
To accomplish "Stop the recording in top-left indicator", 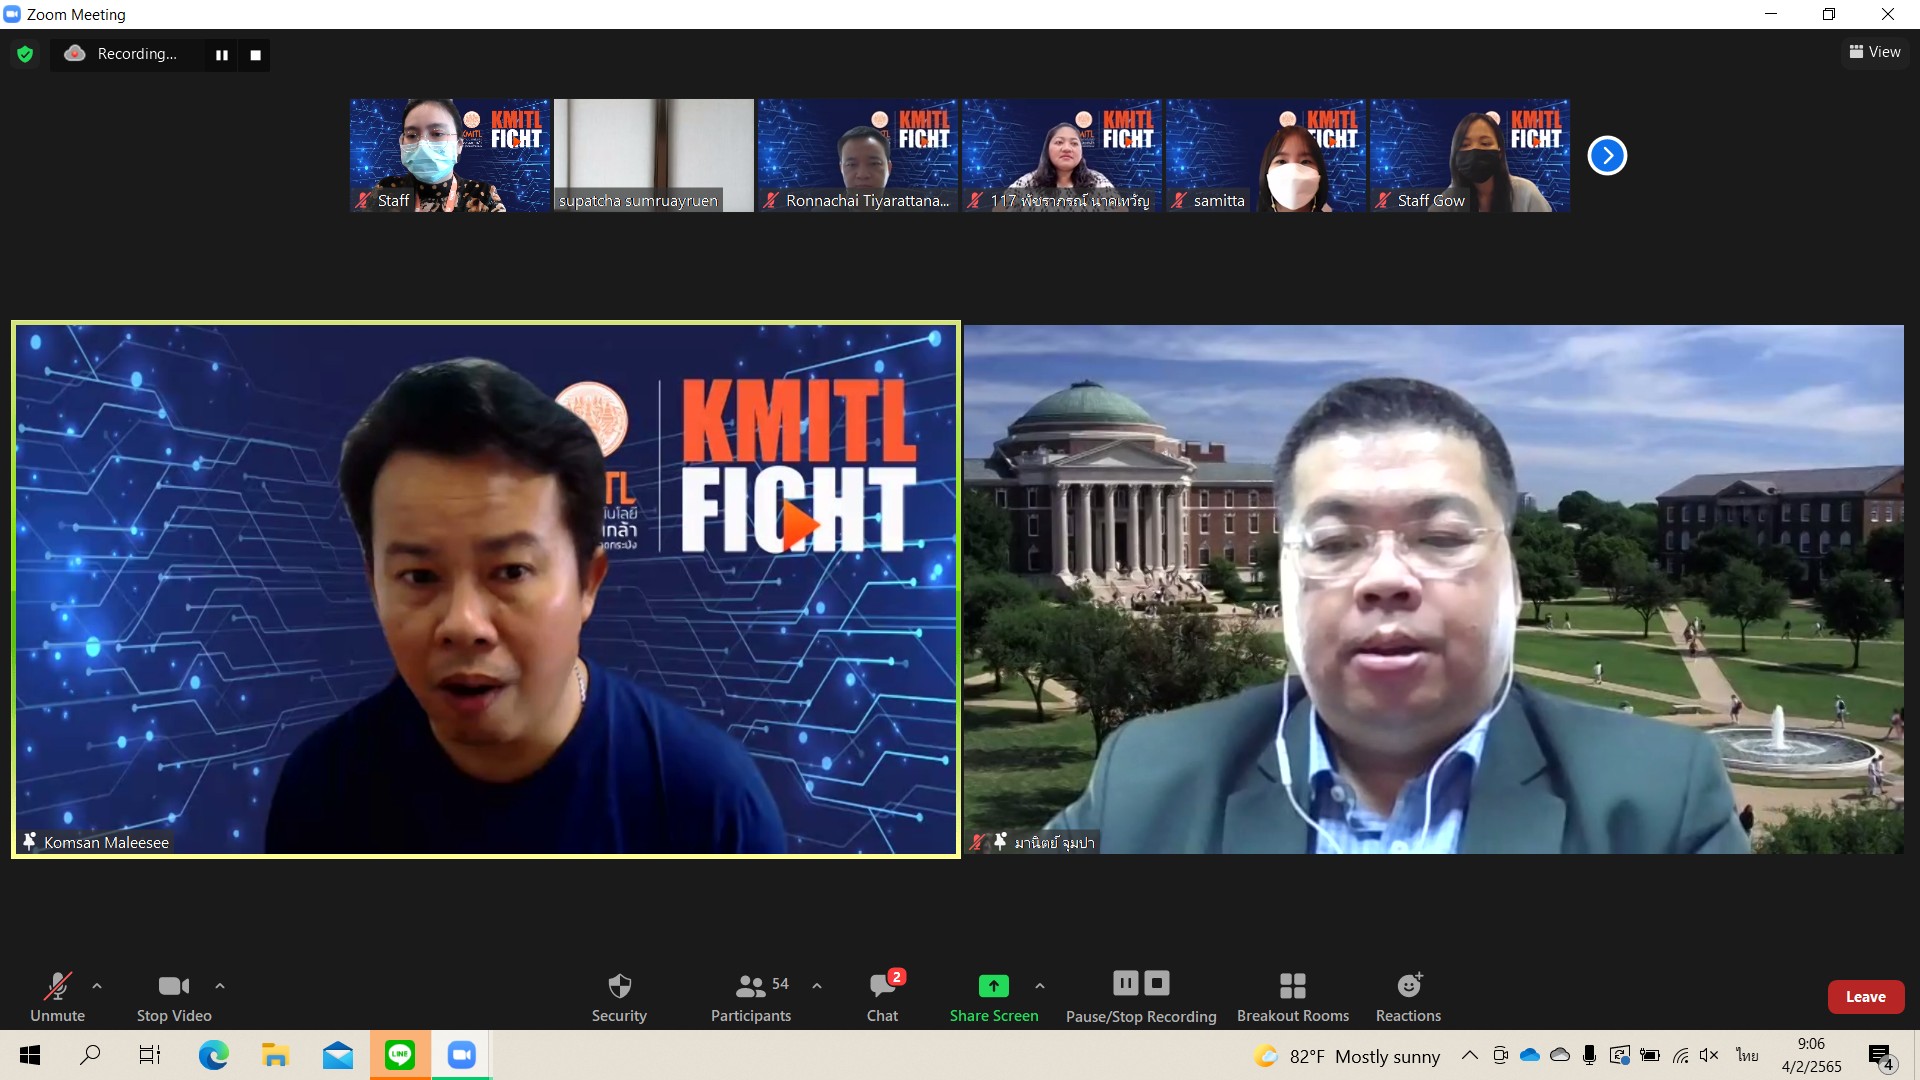I will click(x=255, y=55).
